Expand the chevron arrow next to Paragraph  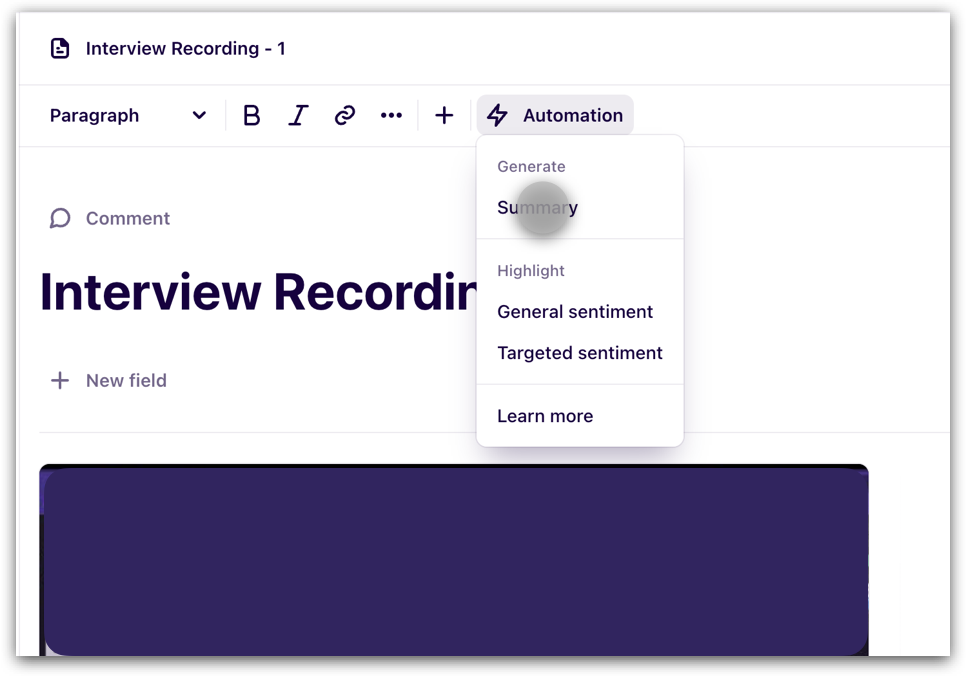[199, 116]
